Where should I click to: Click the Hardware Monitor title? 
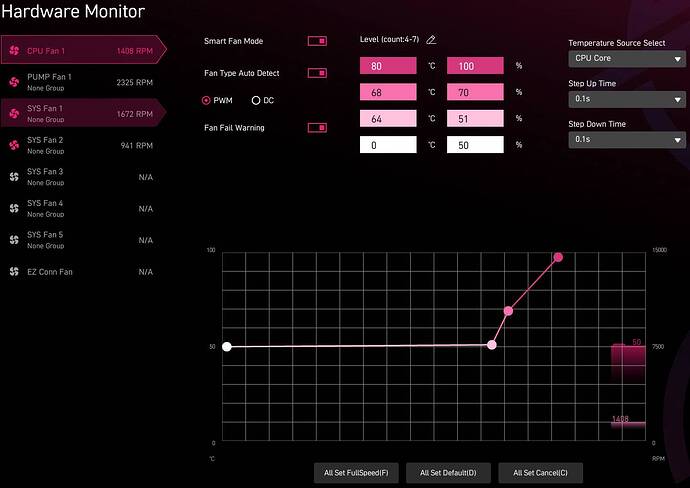tap(73, 11)
